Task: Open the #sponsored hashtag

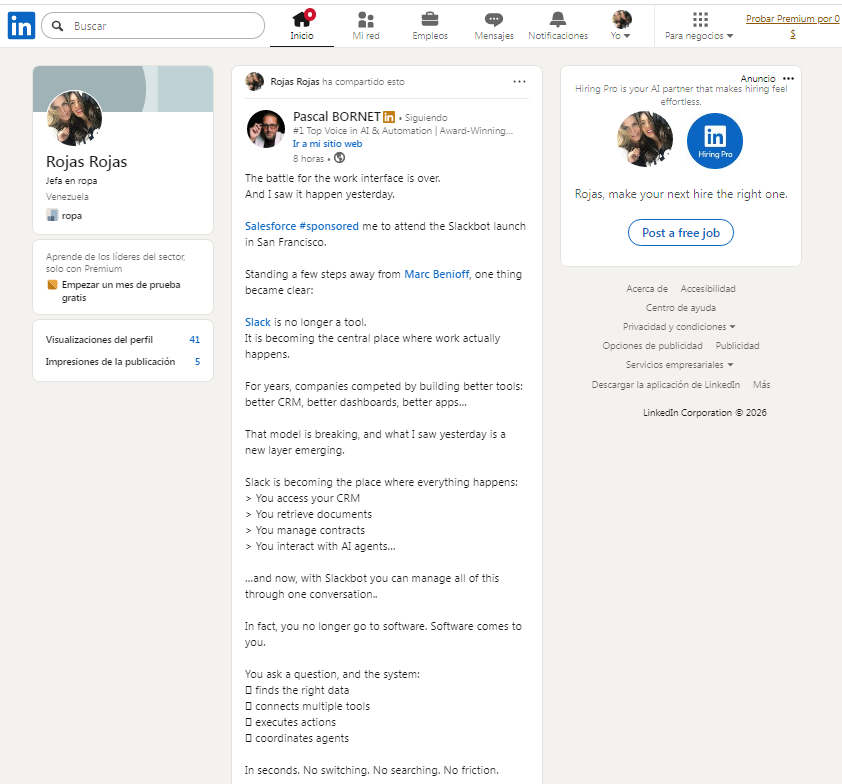Action: pyautogui.click(x=329, y=226)
